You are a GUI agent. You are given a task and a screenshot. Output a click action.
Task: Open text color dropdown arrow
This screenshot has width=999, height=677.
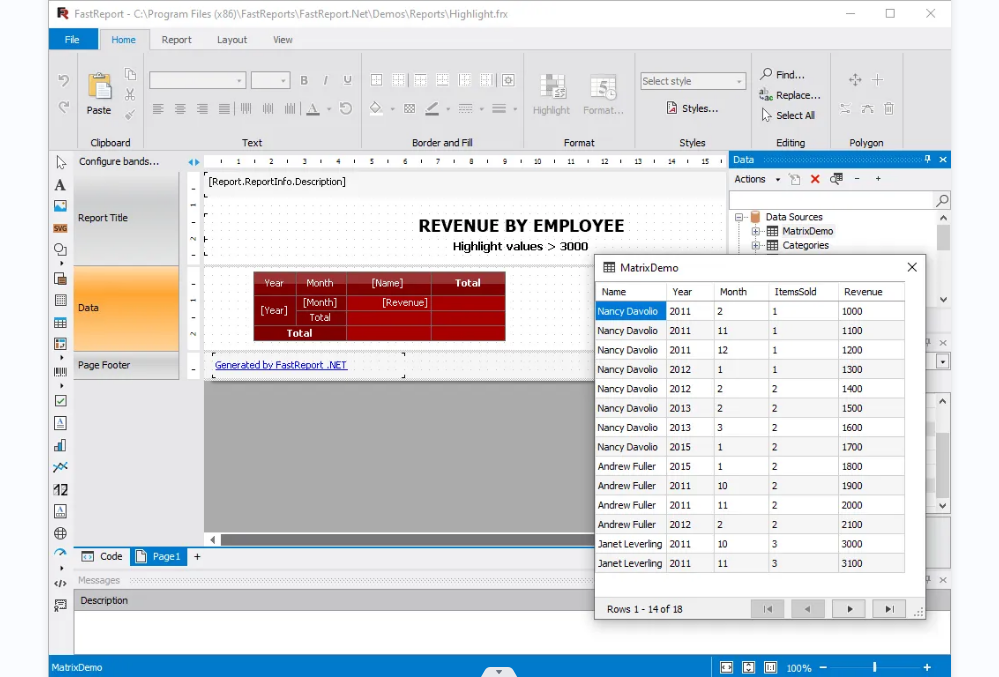point(329,109)
